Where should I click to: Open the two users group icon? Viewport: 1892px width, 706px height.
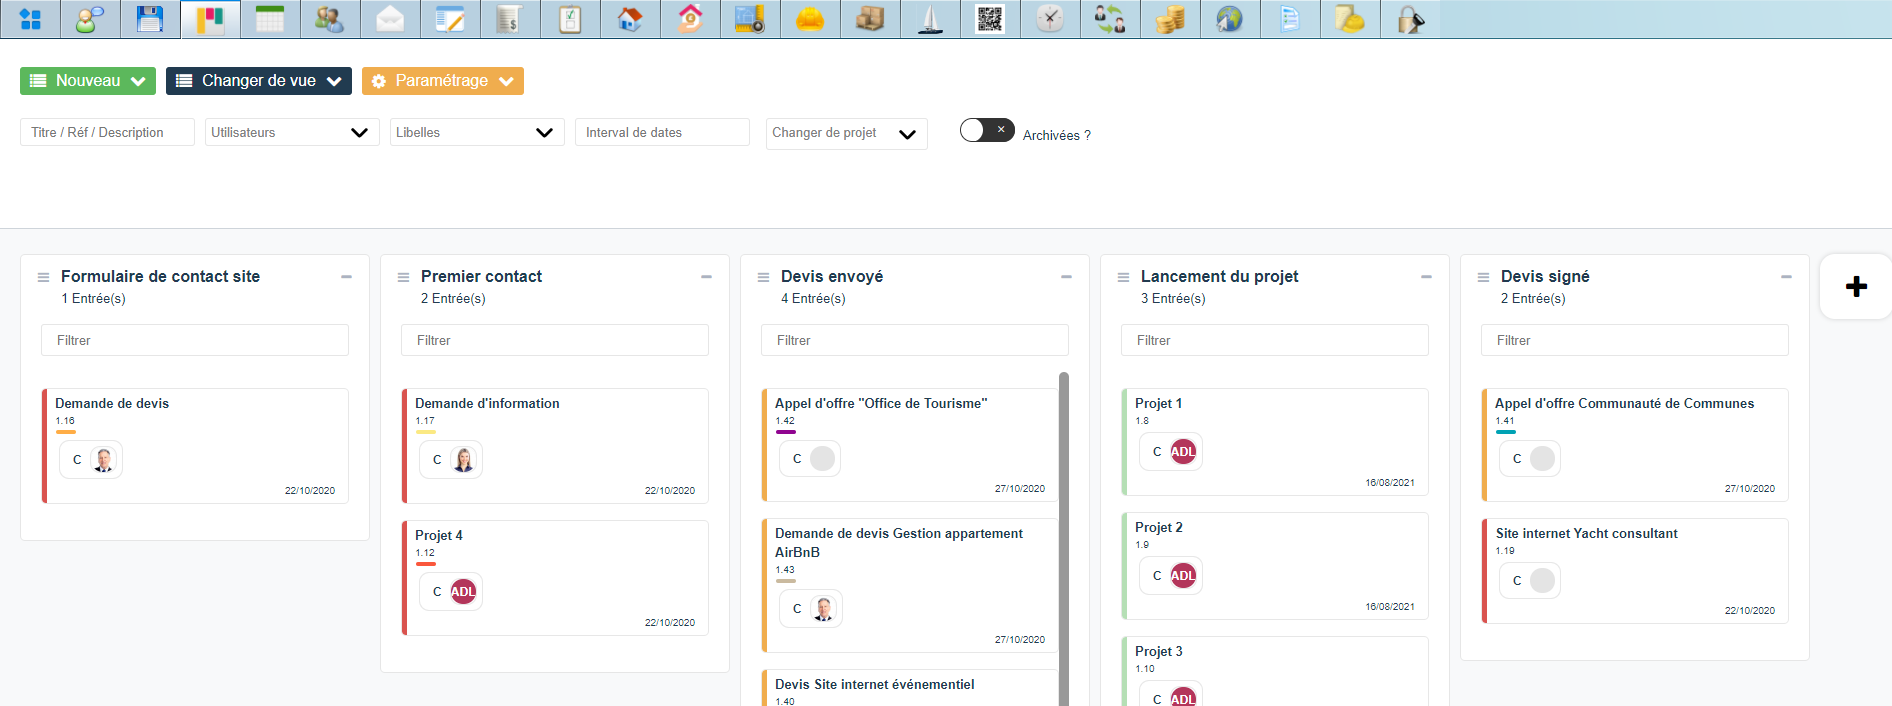click(x=330, y=19)
